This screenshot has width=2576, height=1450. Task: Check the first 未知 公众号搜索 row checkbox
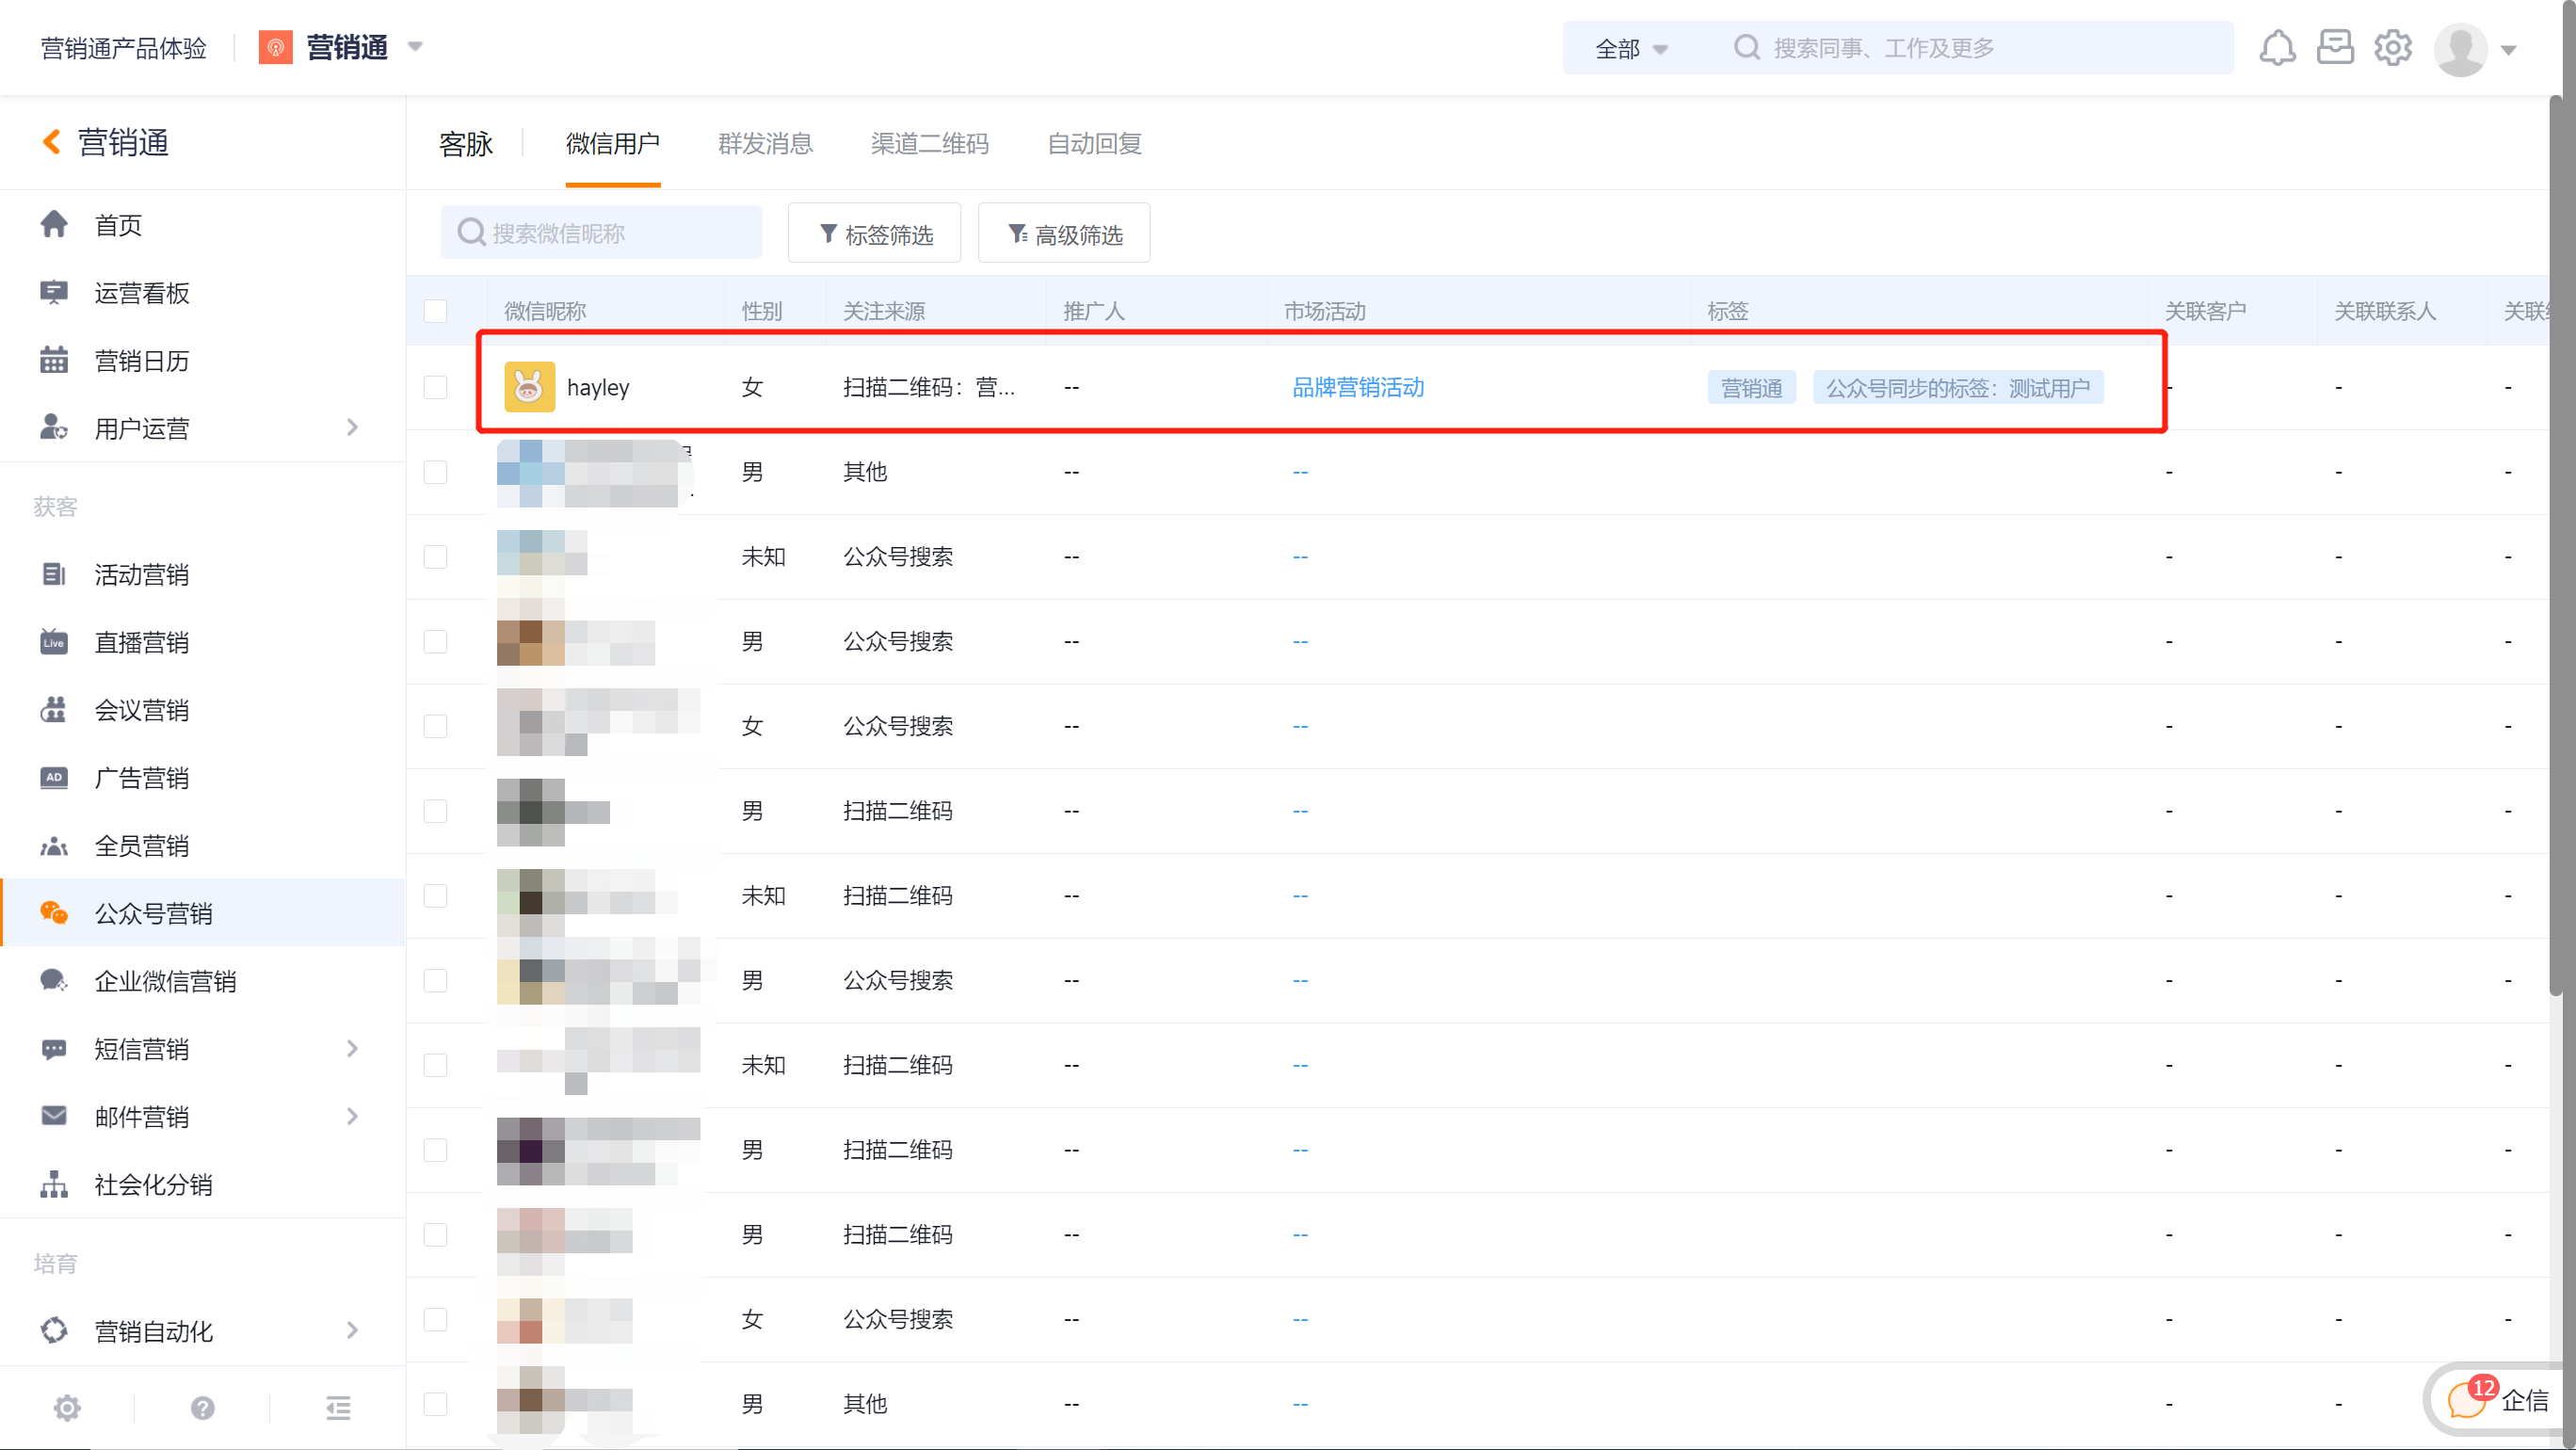click(435, 557)
